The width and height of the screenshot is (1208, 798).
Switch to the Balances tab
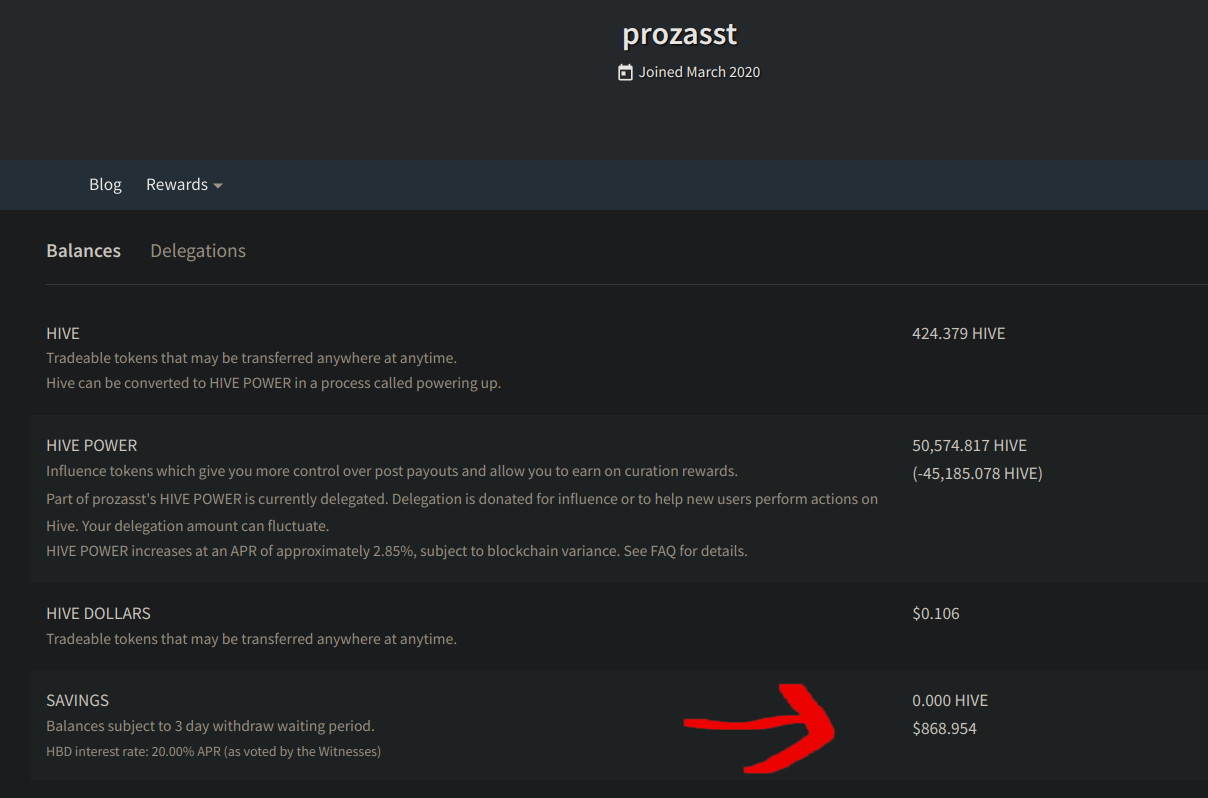83,250
